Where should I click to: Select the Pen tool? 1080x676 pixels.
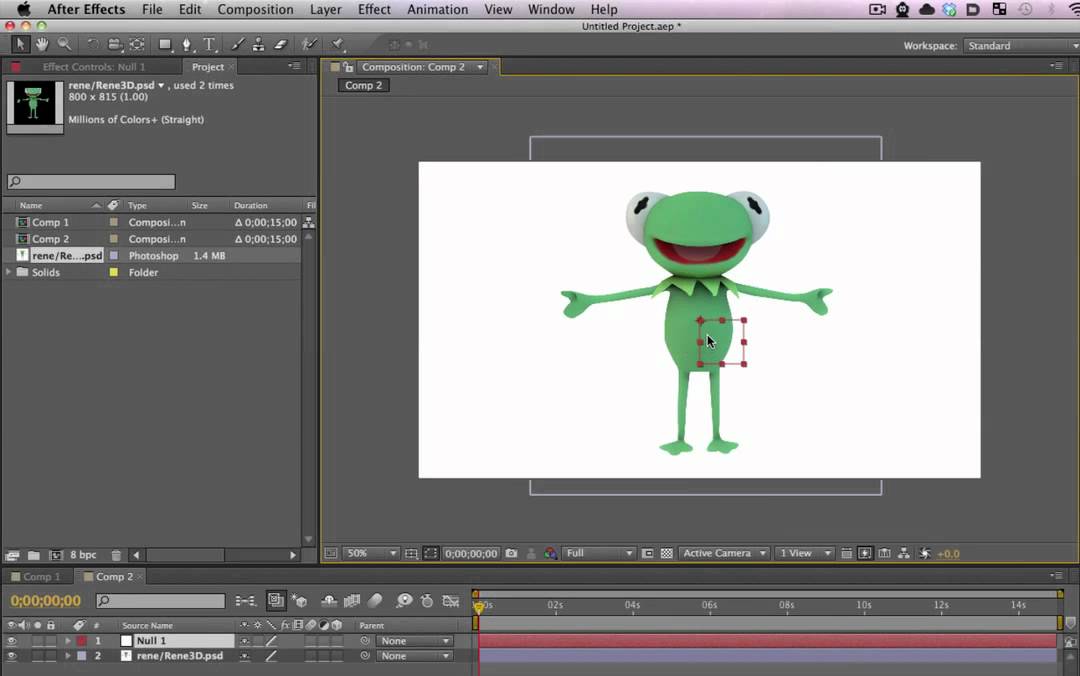click(187, 45)
